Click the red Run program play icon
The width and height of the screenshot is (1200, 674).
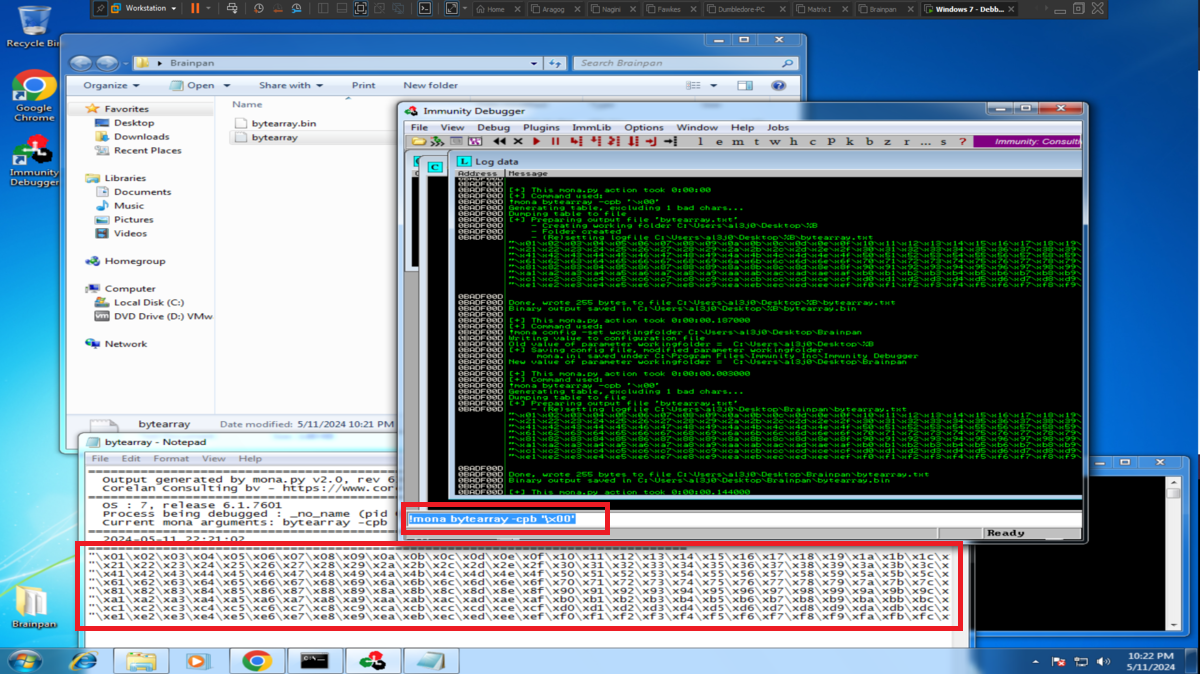click(x=536, y=141)
